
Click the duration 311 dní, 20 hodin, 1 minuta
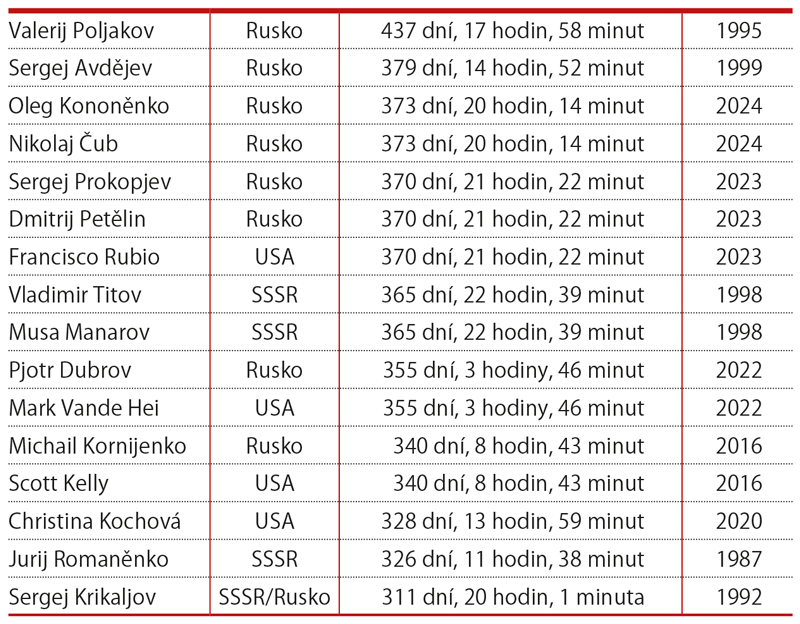coord(514,597)
